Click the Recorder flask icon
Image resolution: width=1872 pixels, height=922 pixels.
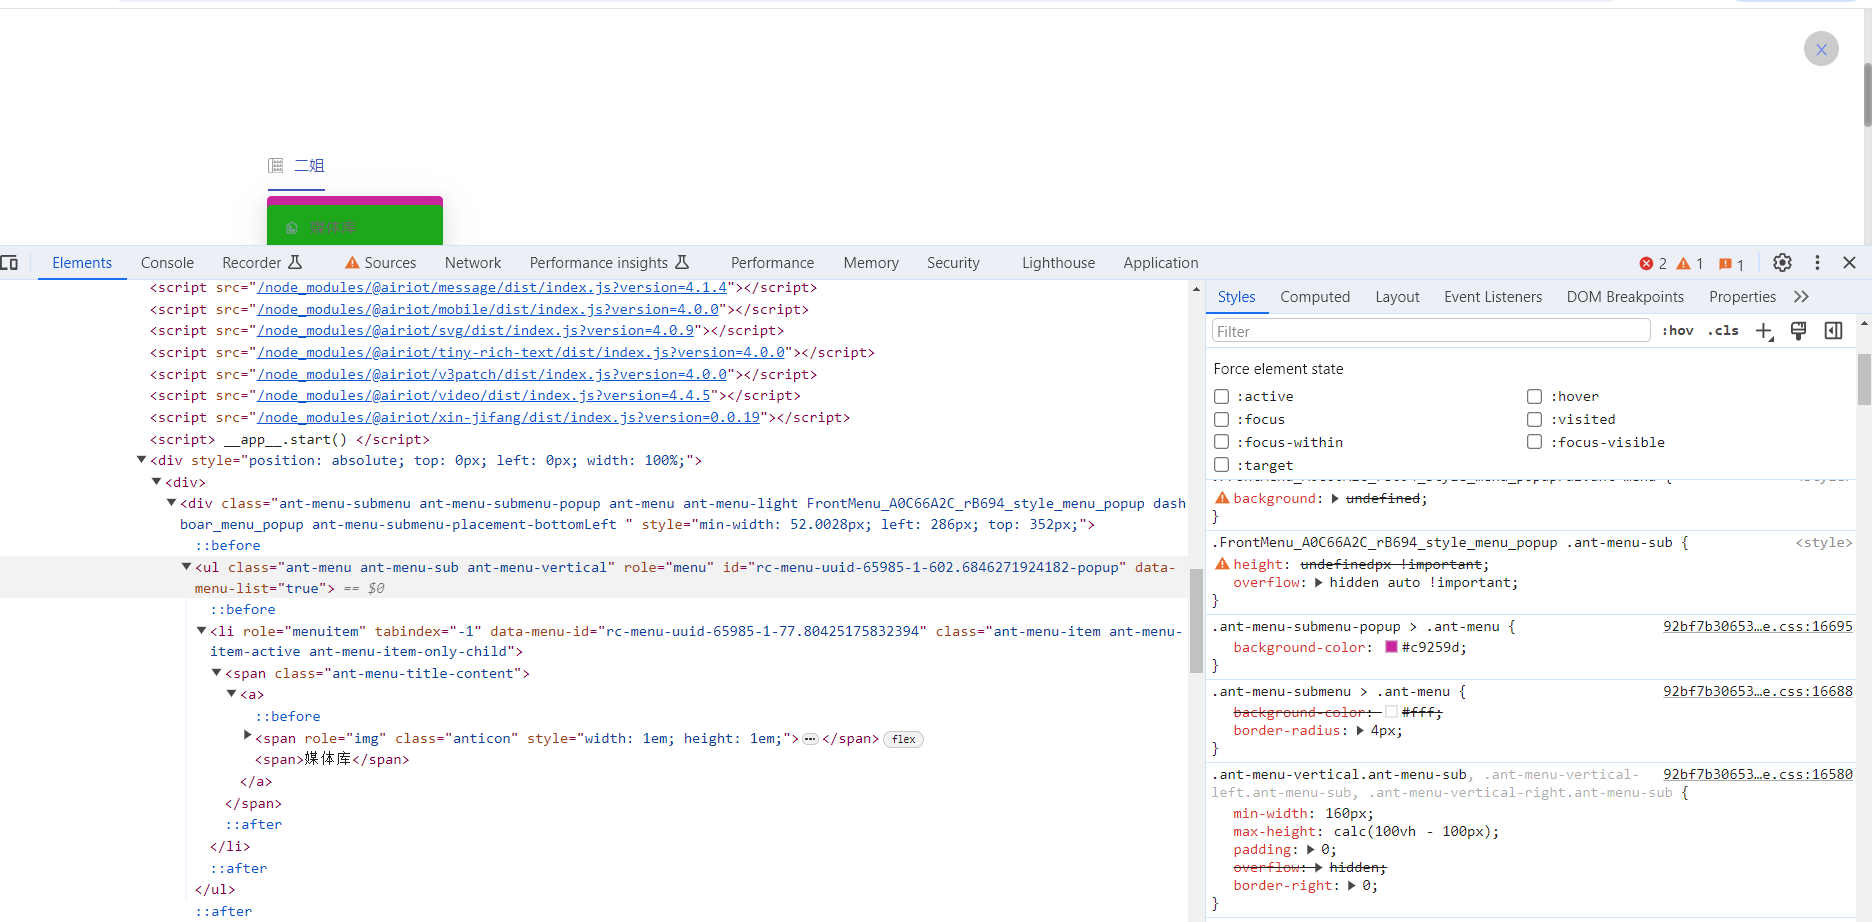click(x=295, y=262)
